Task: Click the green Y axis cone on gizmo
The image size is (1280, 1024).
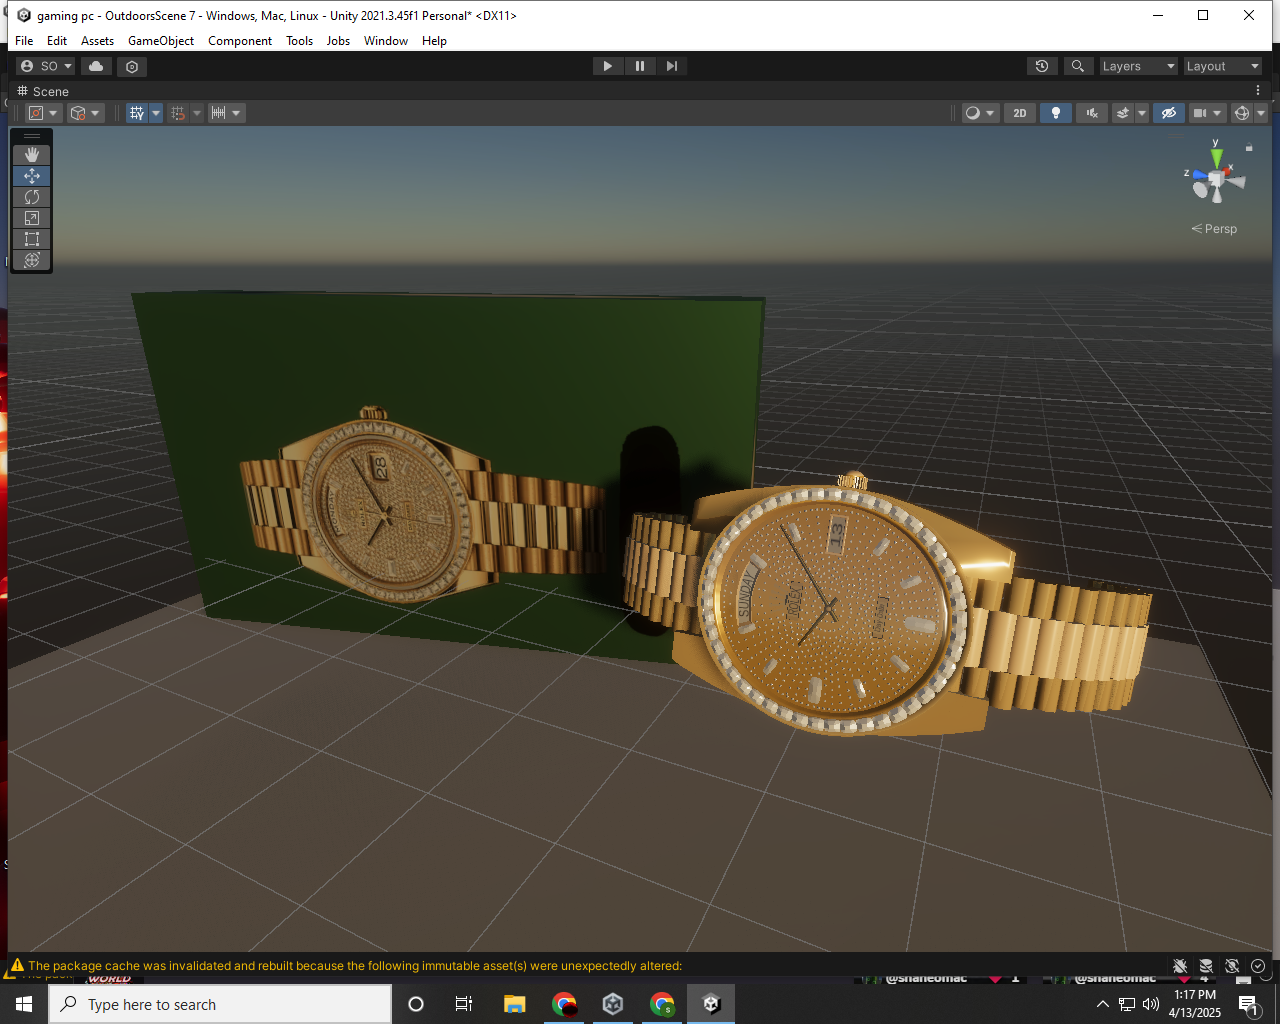Action: pyautogui.click(x=1216, y=158)
